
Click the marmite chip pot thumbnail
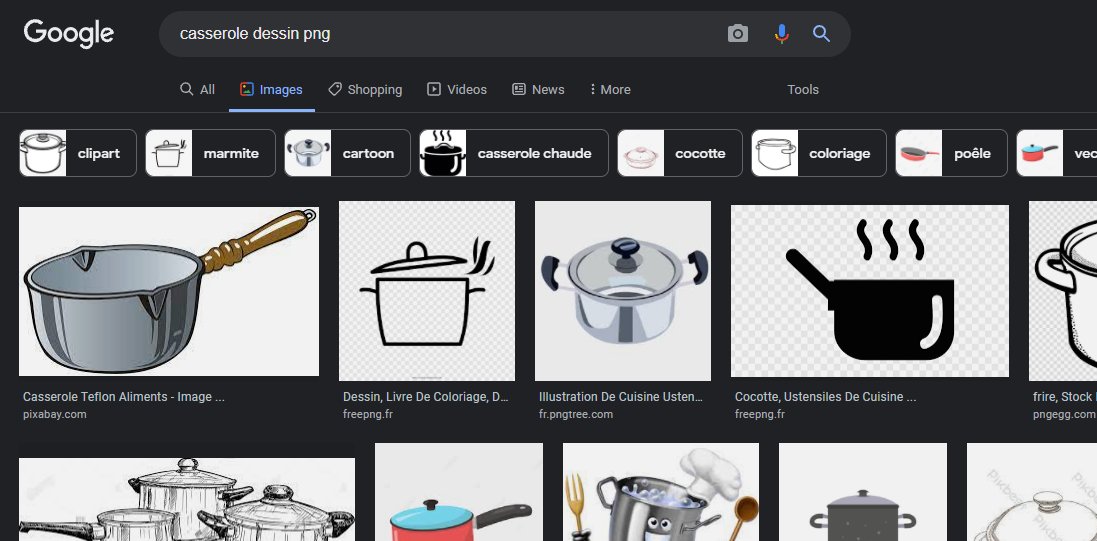[169, 153]
